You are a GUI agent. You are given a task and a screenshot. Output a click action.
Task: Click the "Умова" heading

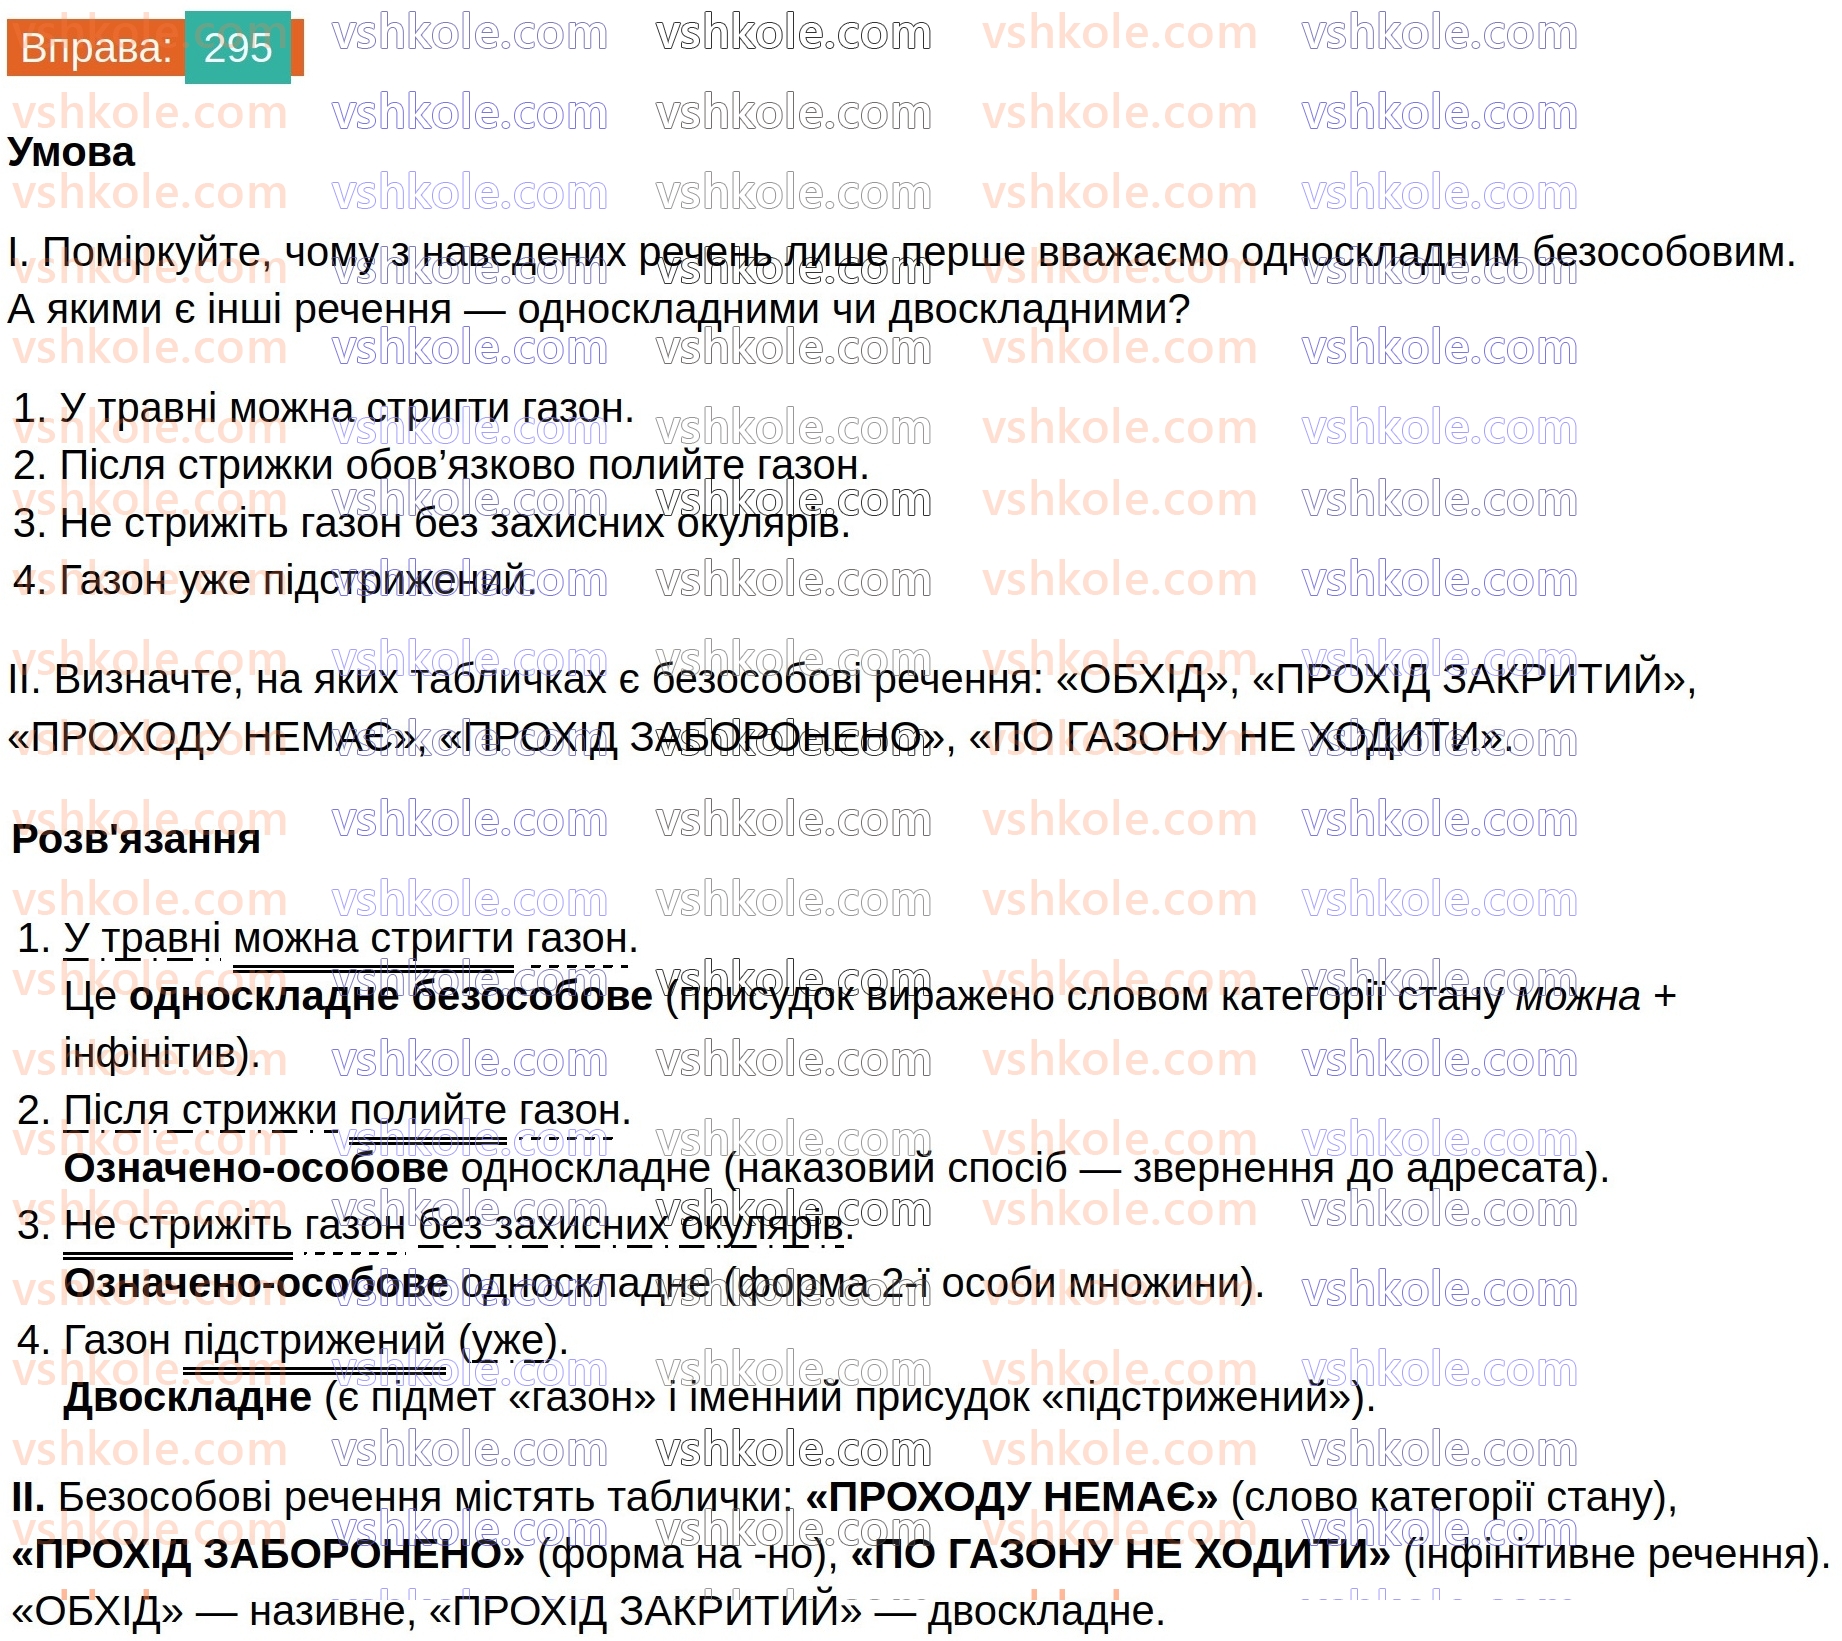71,153
